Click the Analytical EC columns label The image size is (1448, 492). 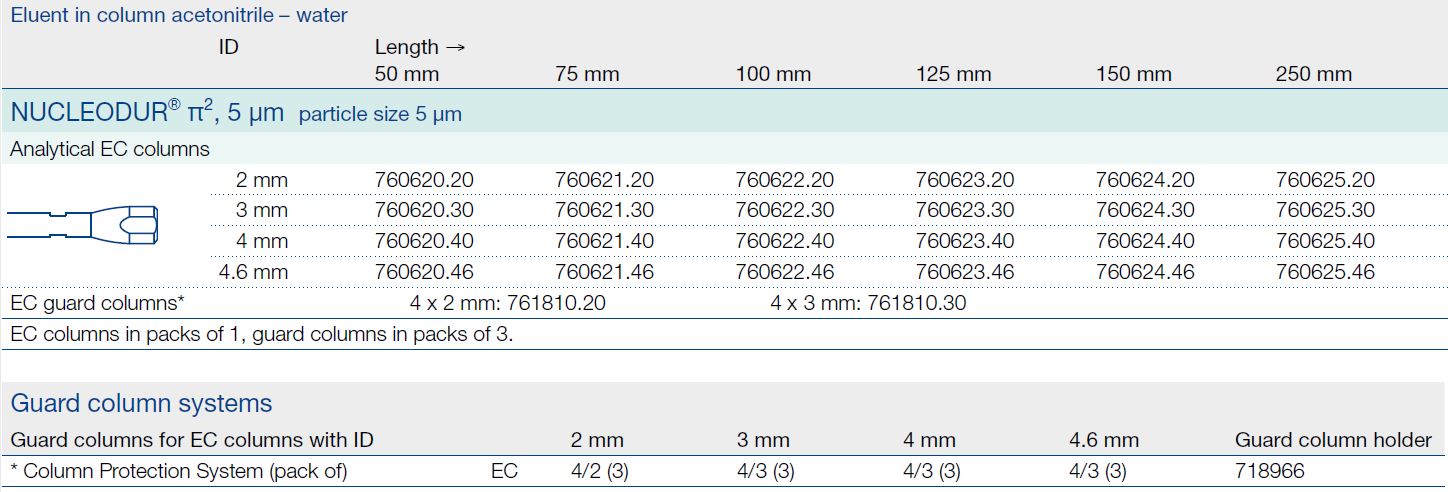point(110,149)
